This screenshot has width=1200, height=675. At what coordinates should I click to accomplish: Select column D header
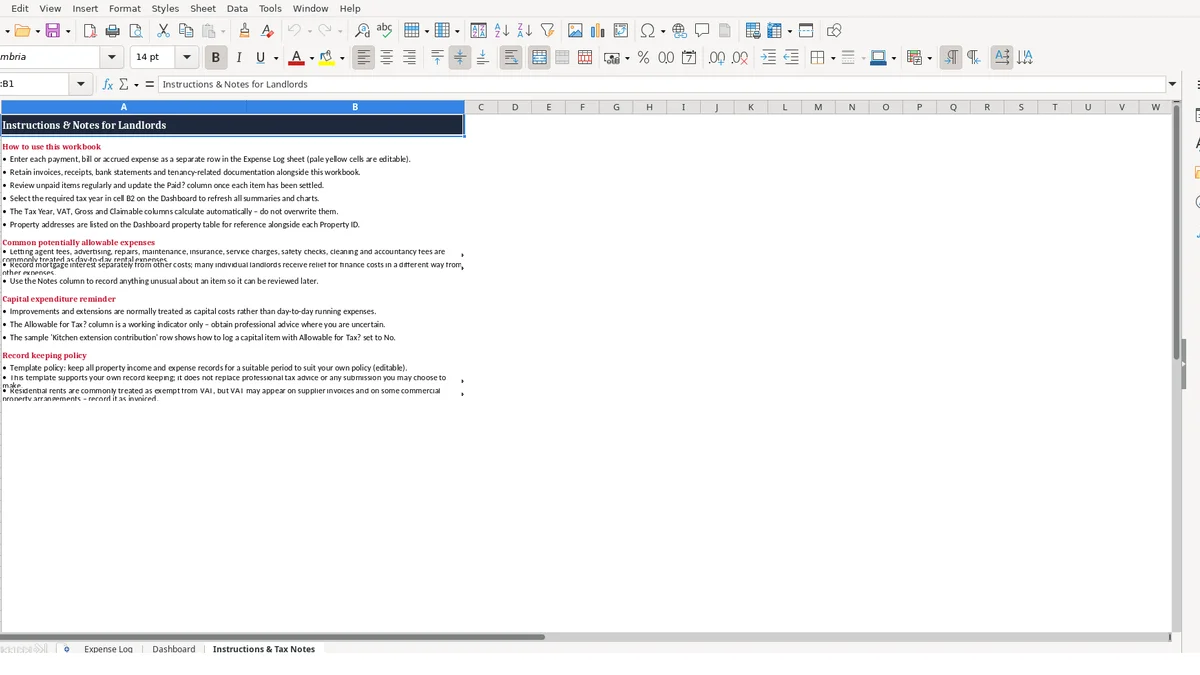point(515,106)
